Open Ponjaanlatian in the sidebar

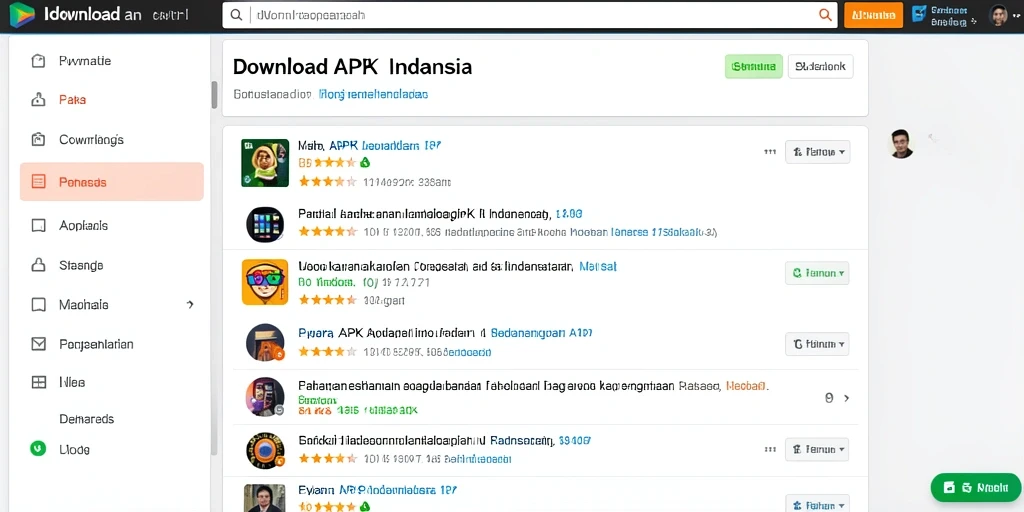click(96, 344)
